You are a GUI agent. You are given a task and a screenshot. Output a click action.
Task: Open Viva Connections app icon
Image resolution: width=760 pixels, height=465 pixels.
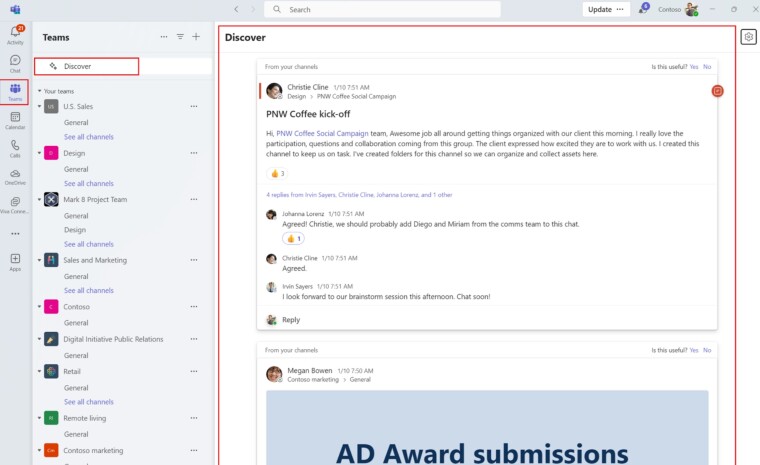coord(15,205)
